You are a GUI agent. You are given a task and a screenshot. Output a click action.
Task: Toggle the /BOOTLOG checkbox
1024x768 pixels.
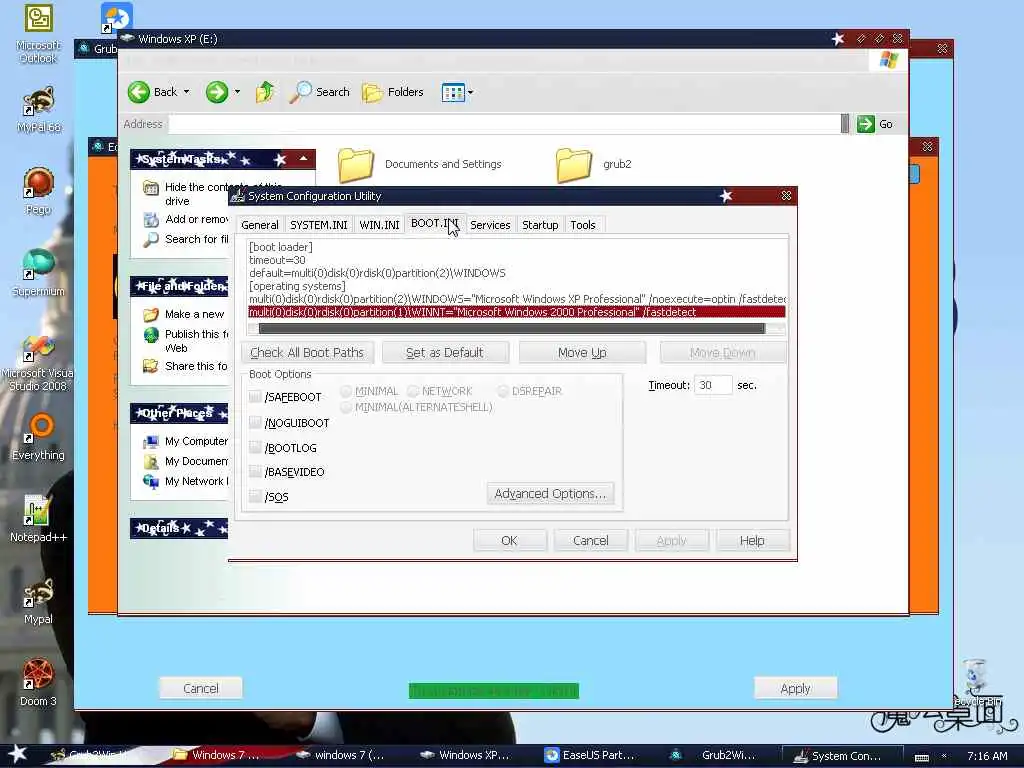tap(255, 448)
